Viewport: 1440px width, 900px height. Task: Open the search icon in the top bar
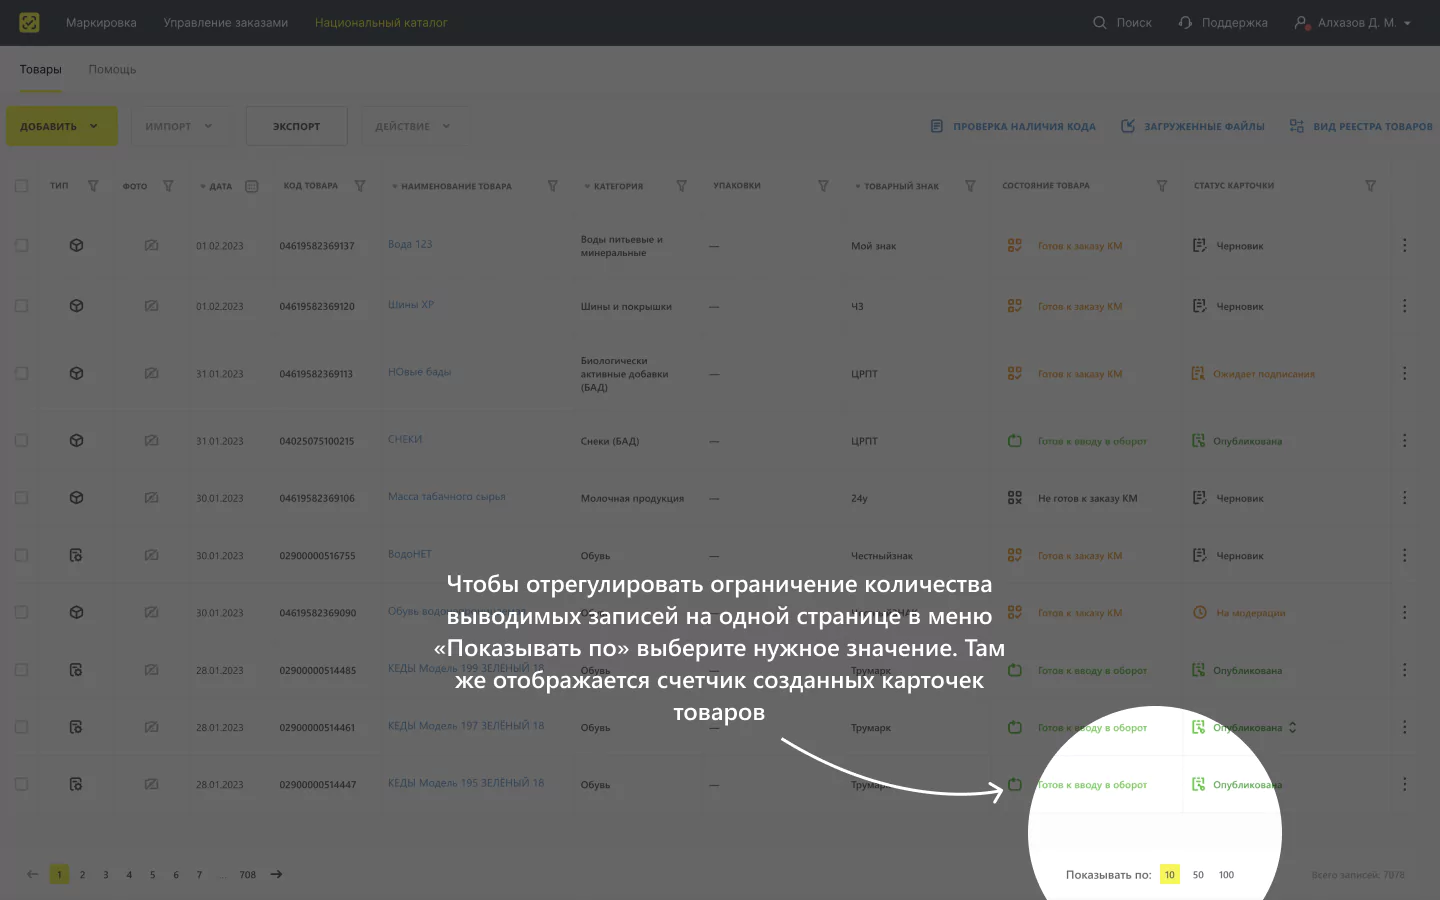tap(1100, 22)
